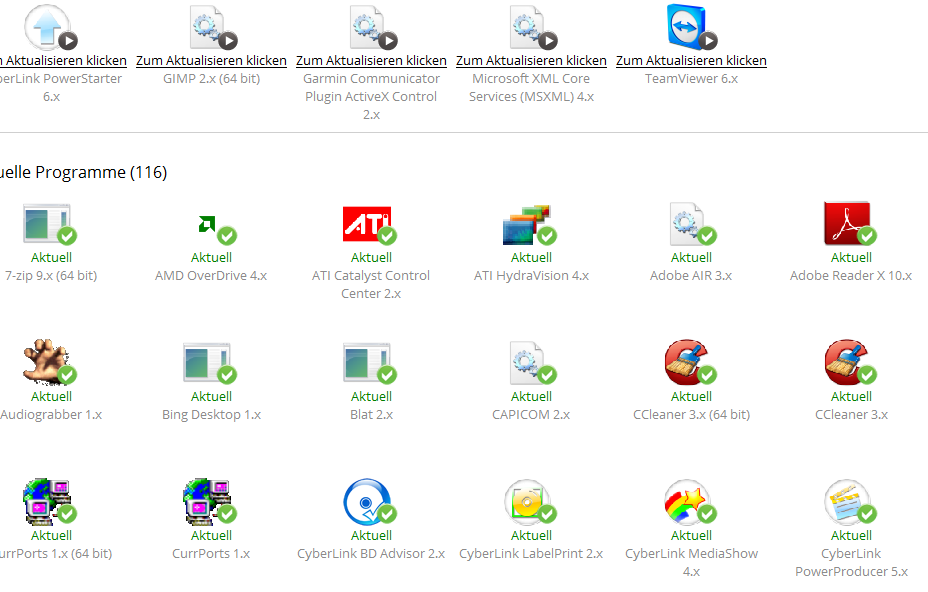This screenshot has height=592, width=928.
Task: Click the TeamViewer 6.x program icon
Action: click(x=690, y=26)
